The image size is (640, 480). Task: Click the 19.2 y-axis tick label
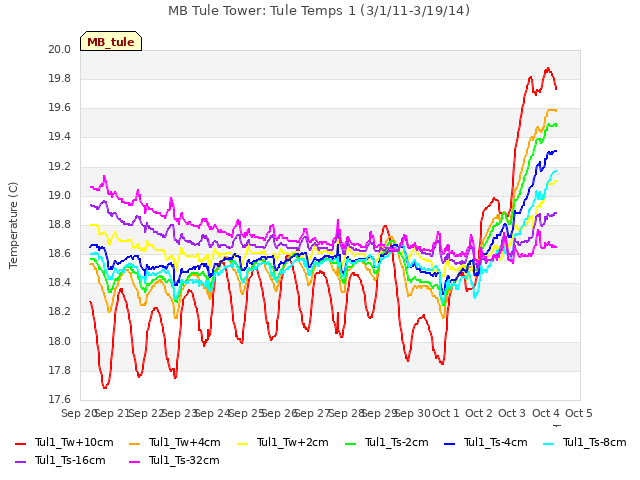pyautogui.click(x=60, y=167)
